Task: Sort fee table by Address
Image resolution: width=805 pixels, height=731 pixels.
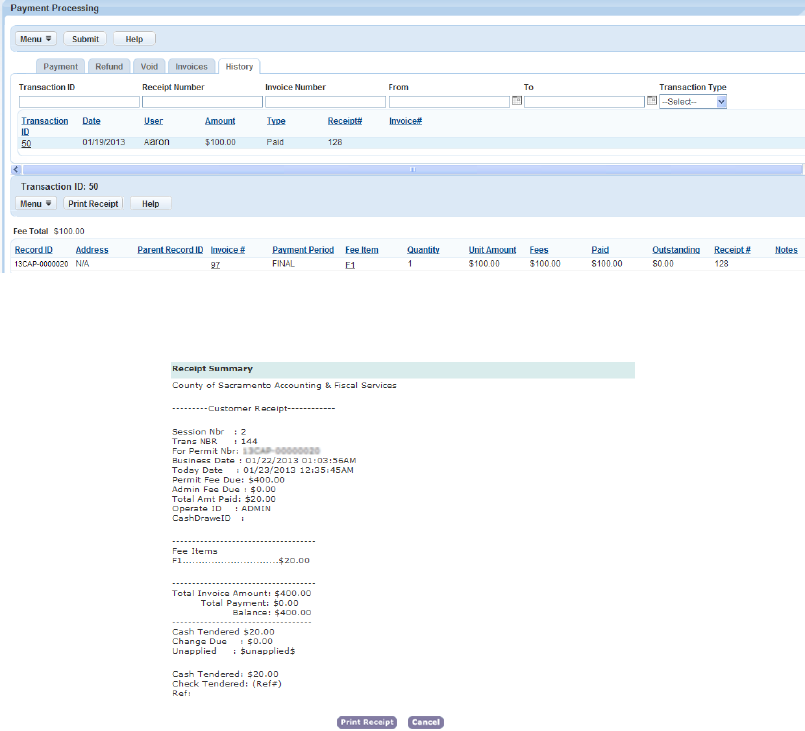Action: pyautogui.click(x=92, y=249)
